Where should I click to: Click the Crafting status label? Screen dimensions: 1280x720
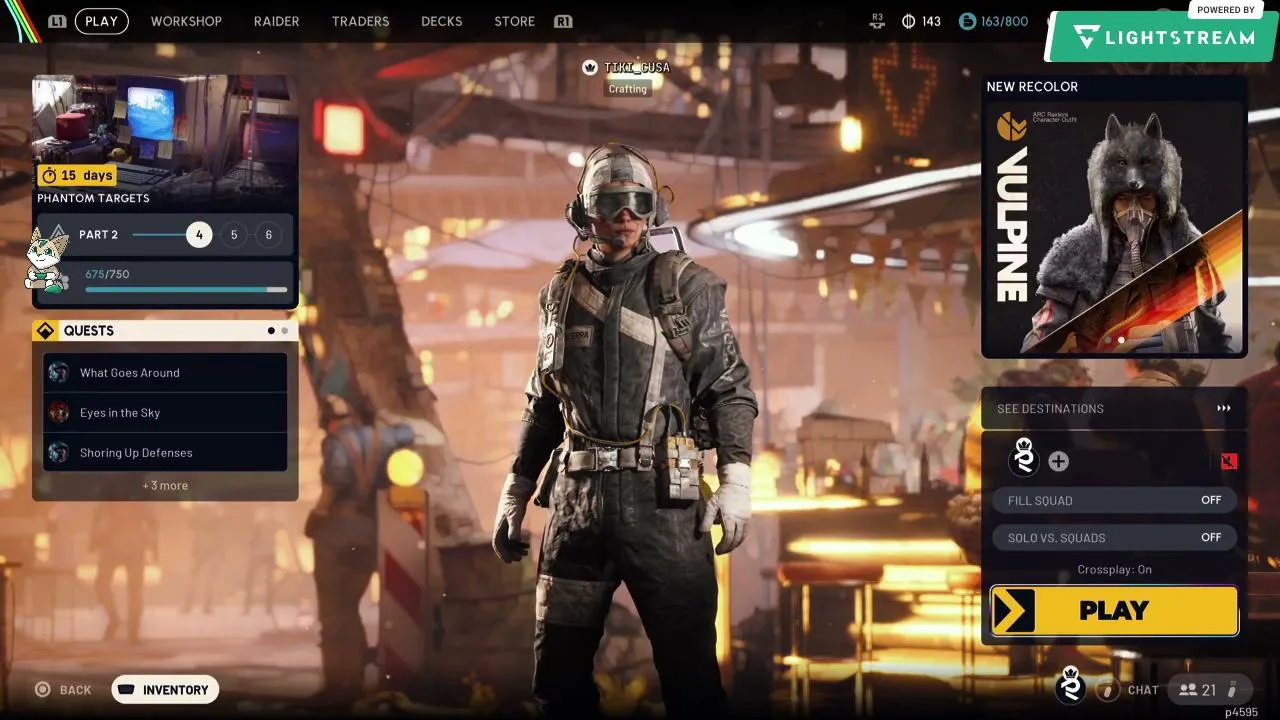coord(628,89)
